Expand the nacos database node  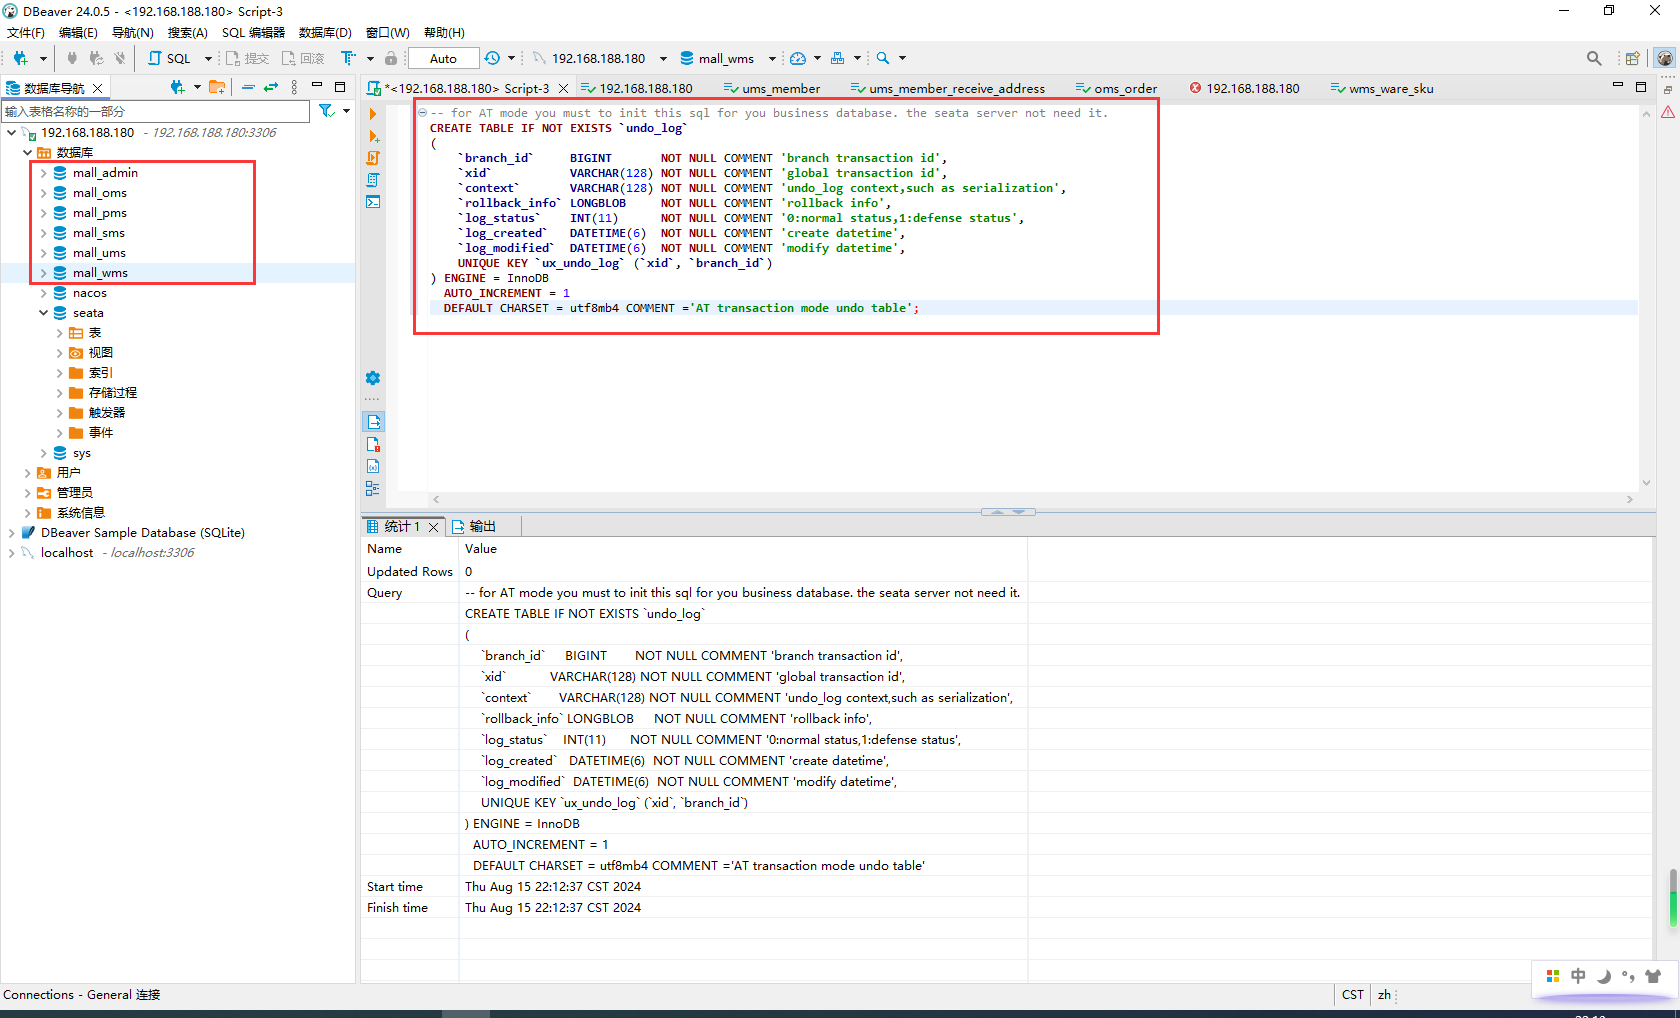point(43,293)
